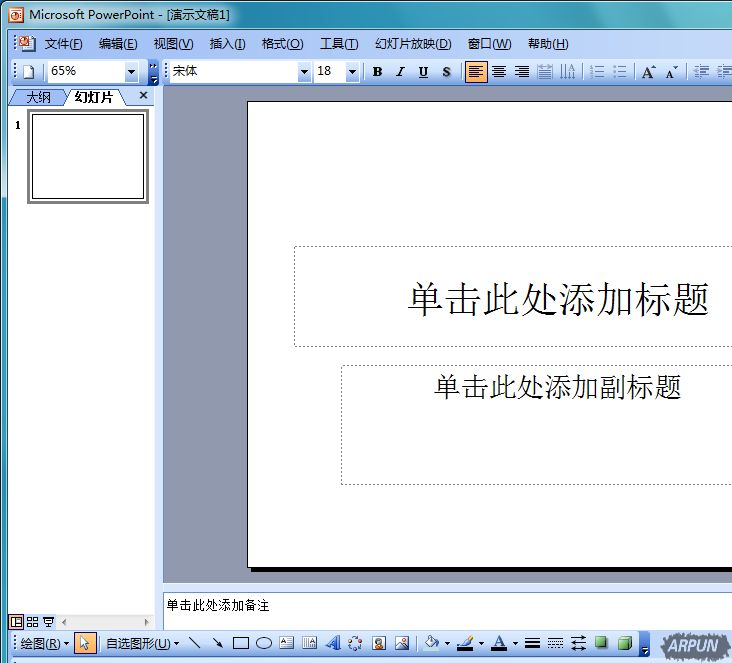
Task: Toggle bold formatting
Action: coord(377,72)
